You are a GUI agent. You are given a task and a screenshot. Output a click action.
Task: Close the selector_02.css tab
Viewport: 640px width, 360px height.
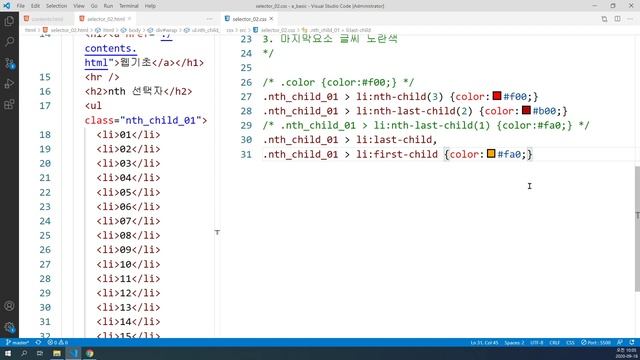click(x=271, y=19)
